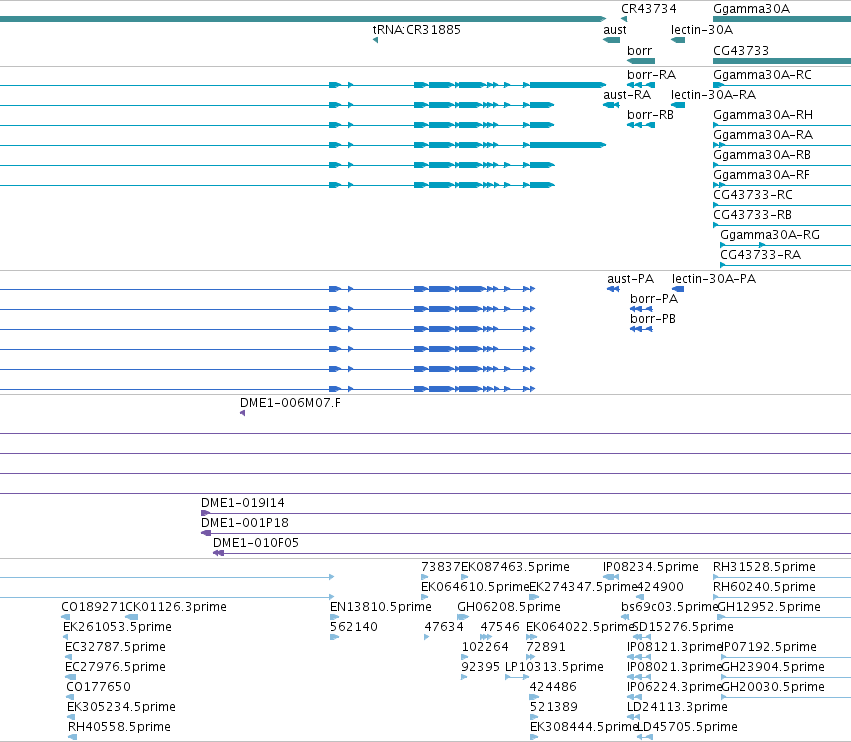Click the IP08234.5prime EST label
This screenshot has height=742, width=851.
650,567
